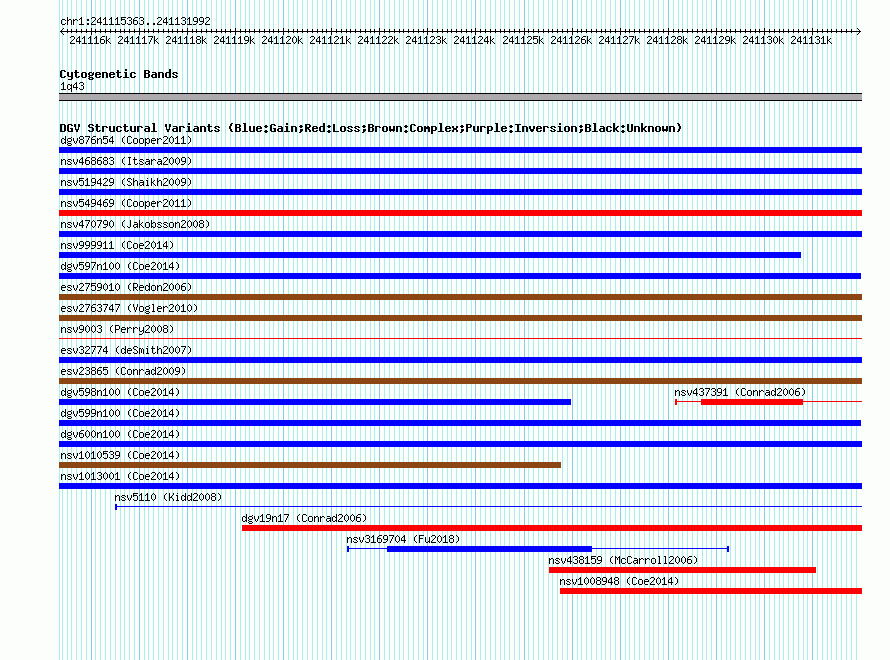Open dgv599n100 (Coe2014) gain bar
Viewport: 890px width, 660px height.
(x=460, y=423)
